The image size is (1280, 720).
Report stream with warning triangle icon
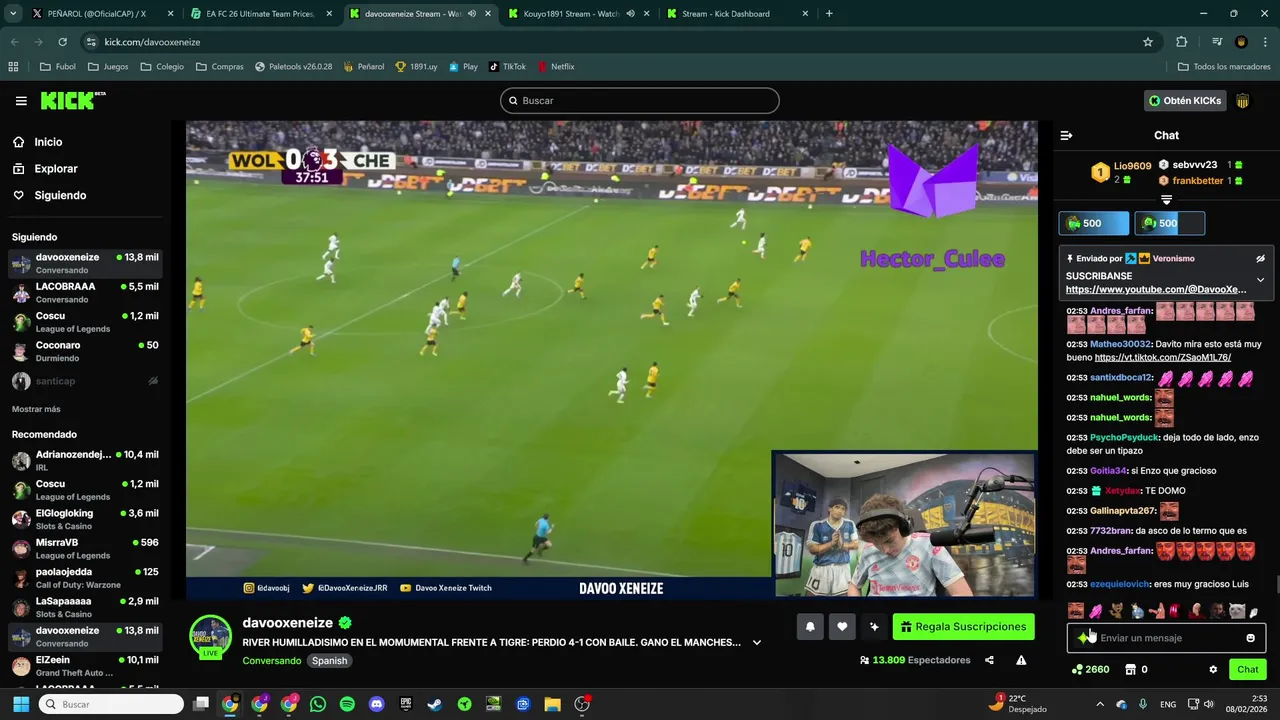pos(1021,660)
